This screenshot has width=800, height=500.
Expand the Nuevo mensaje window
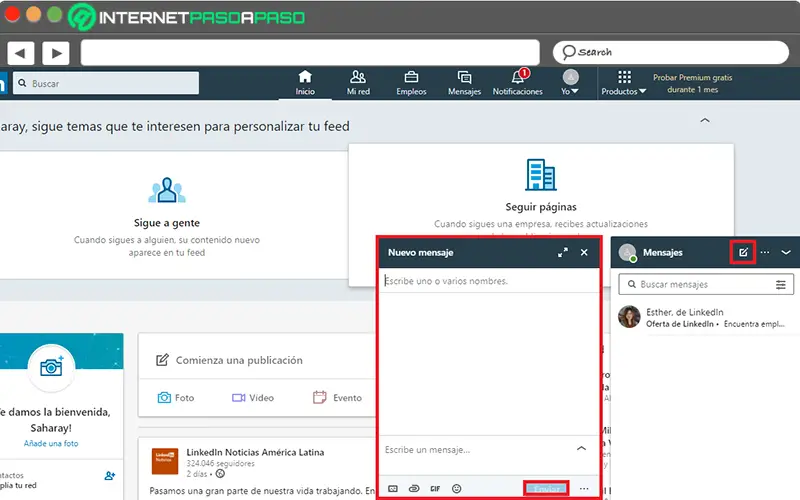click(563, 253)
